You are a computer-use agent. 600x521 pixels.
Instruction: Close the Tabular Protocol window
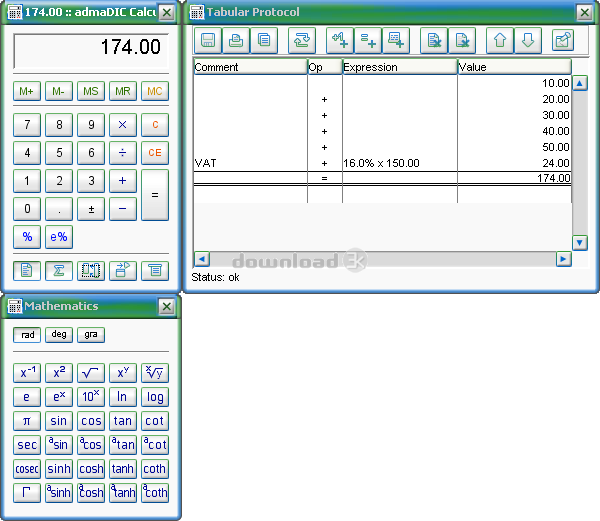(585, 13)
